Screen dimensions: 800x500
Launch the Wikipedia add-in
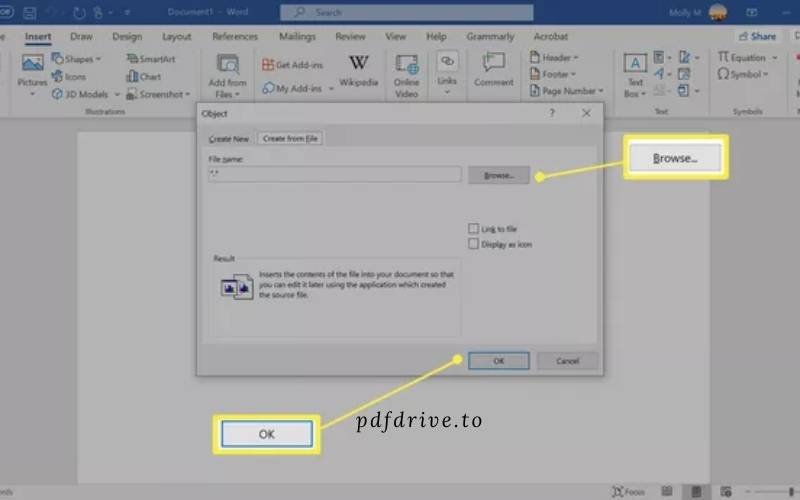click(x=359, y=70)
